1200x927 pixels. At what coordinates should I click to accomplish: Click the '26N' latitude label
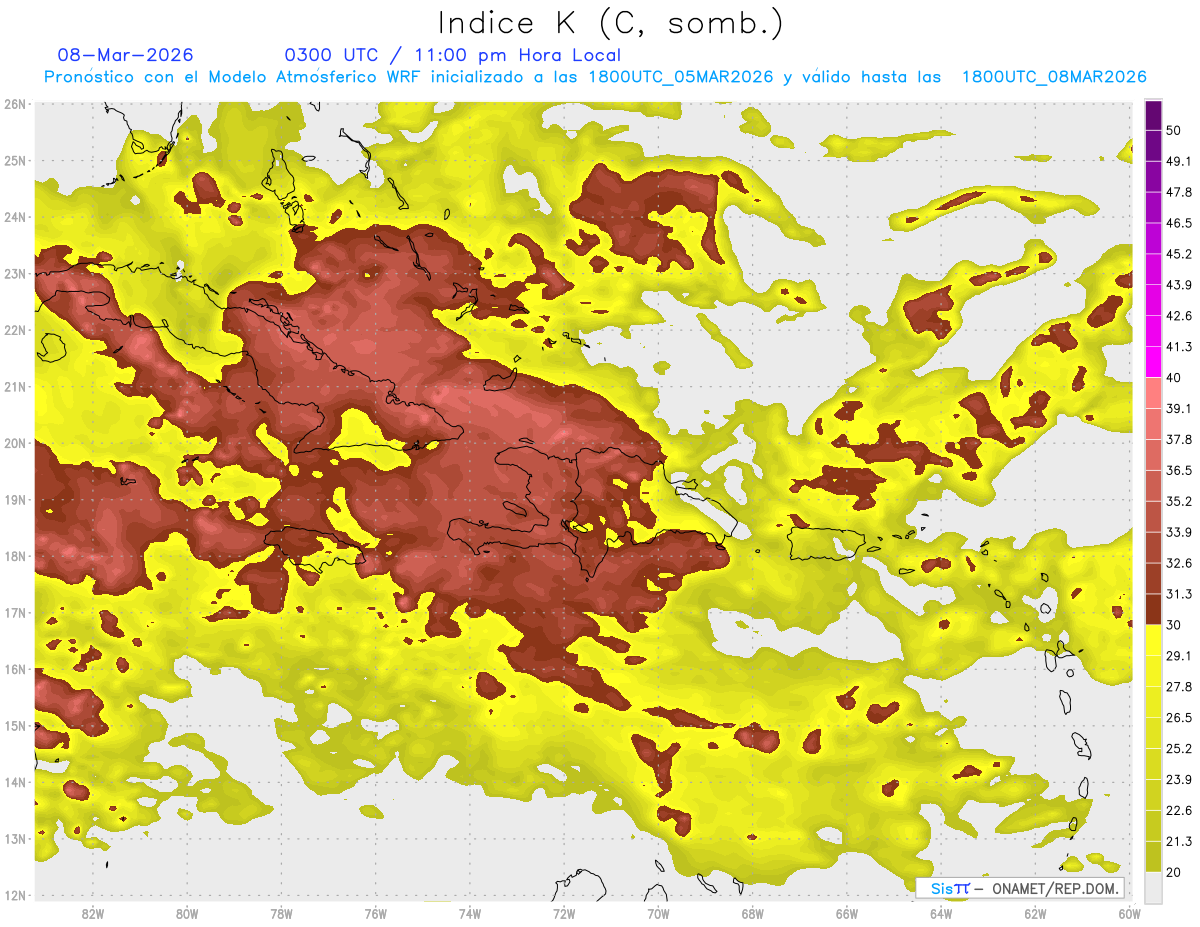pyautogui.click(x=15, y=104)
